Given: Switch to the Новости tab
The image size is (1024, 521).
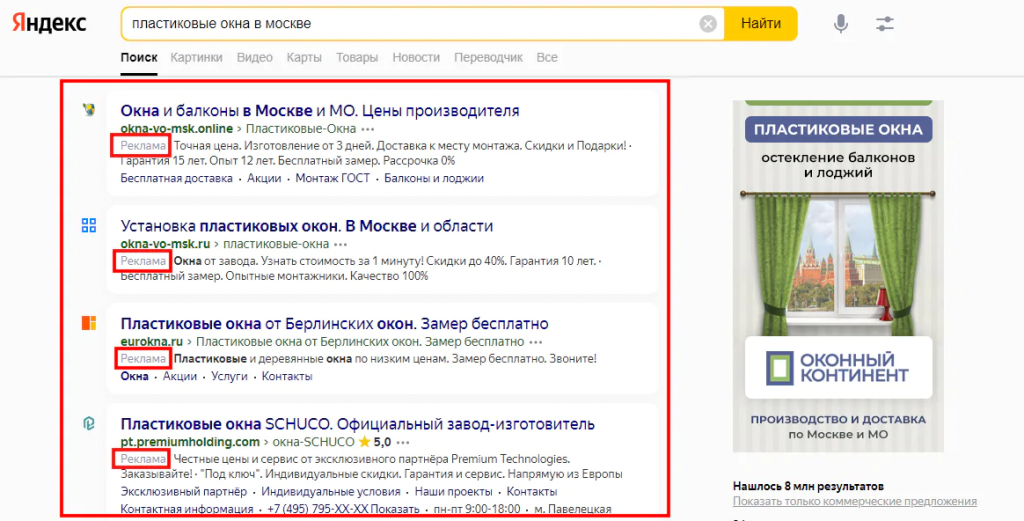Looking at the screenshot, I should point(416,57).
